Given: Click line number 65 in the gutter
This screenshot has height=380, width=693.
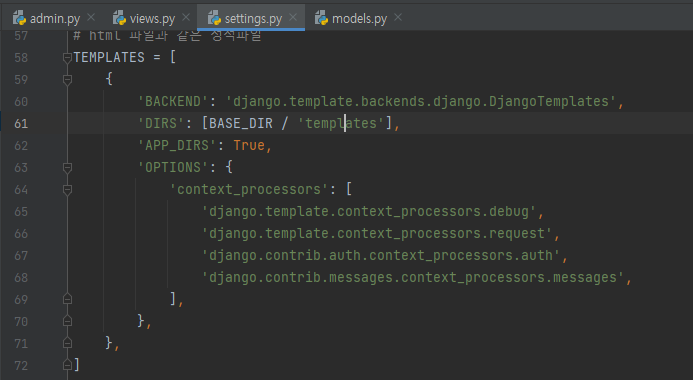Looking at the screenshot, I should tap(21, 212).
